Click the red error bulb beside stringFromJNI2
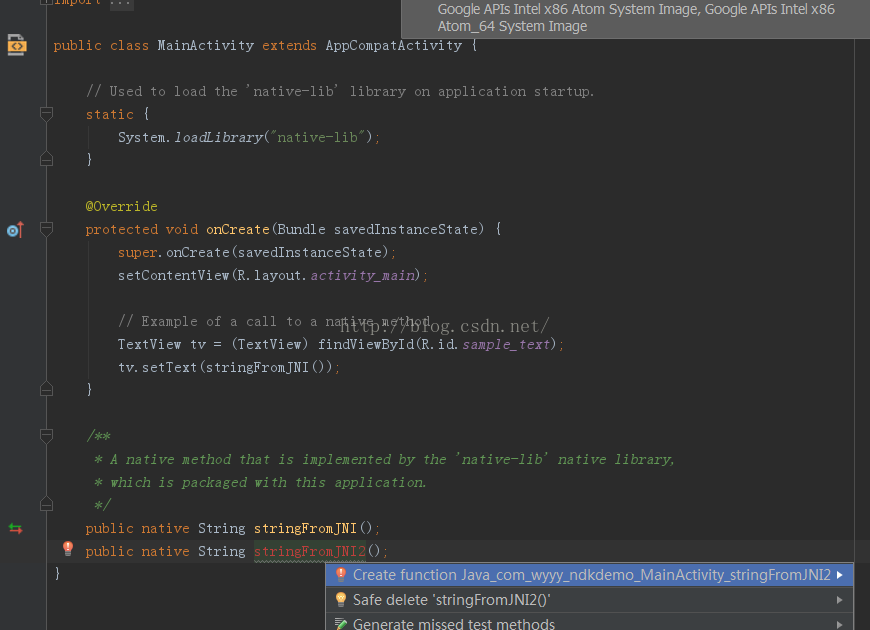 click(68, 549)
